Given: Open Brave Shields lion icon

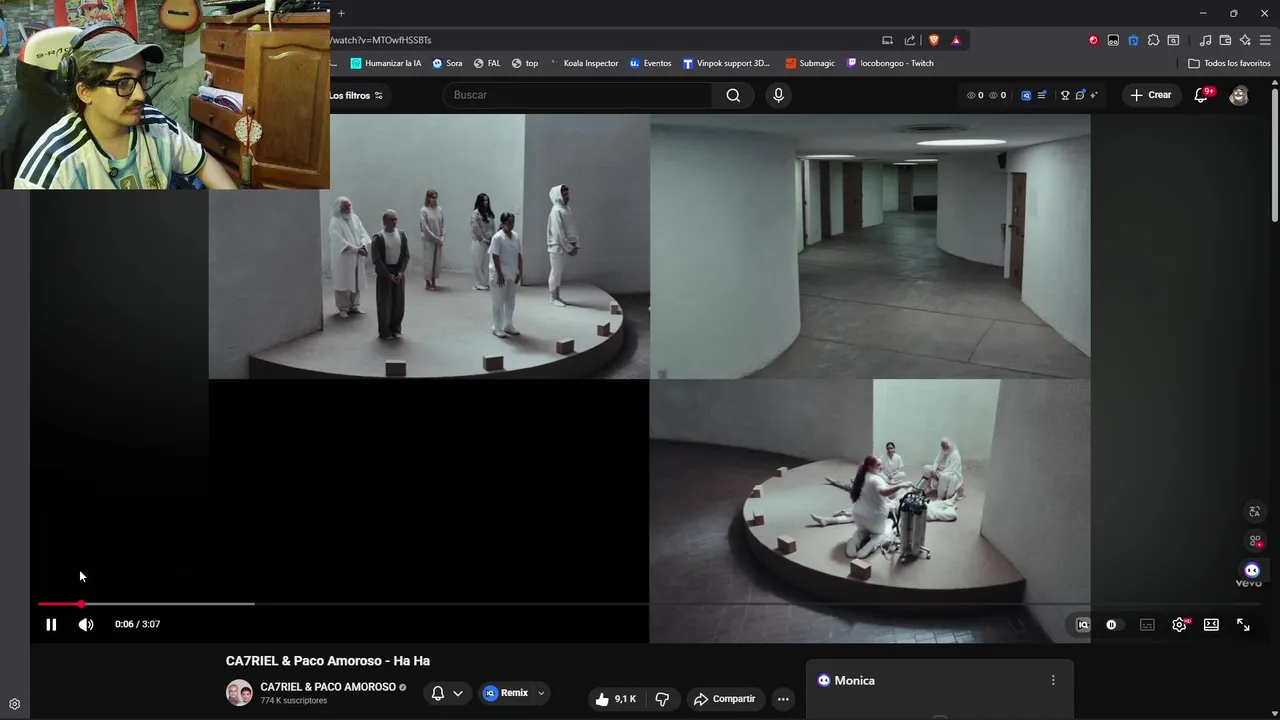Looking at the screenshot, I should tap(934, 40).
